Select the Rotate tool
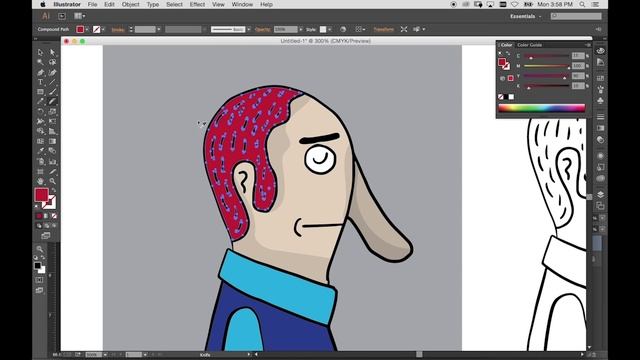This screenshot has height=360, width=640. pos(40,111)
